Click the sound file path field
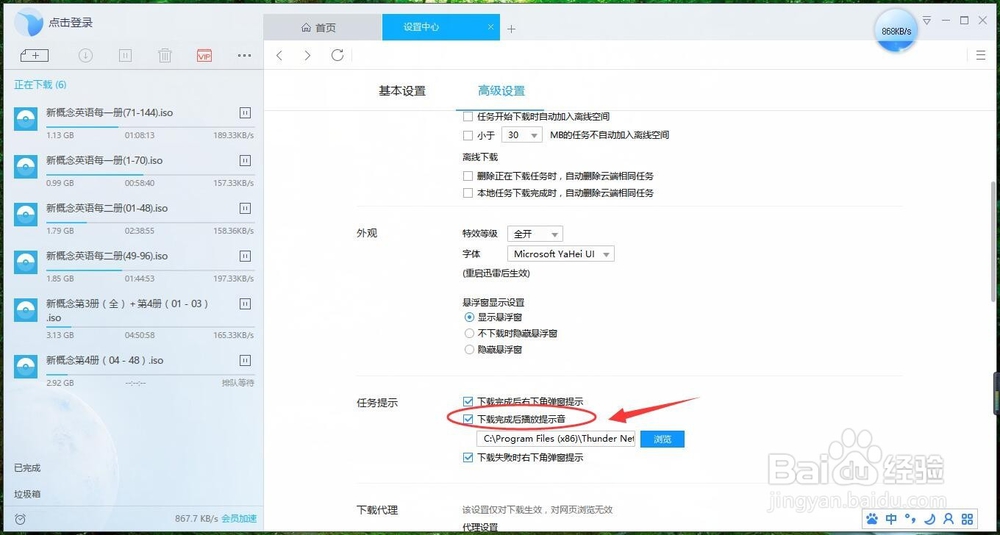This screenshot has height=535, width=1000. [x=555, y=439]
